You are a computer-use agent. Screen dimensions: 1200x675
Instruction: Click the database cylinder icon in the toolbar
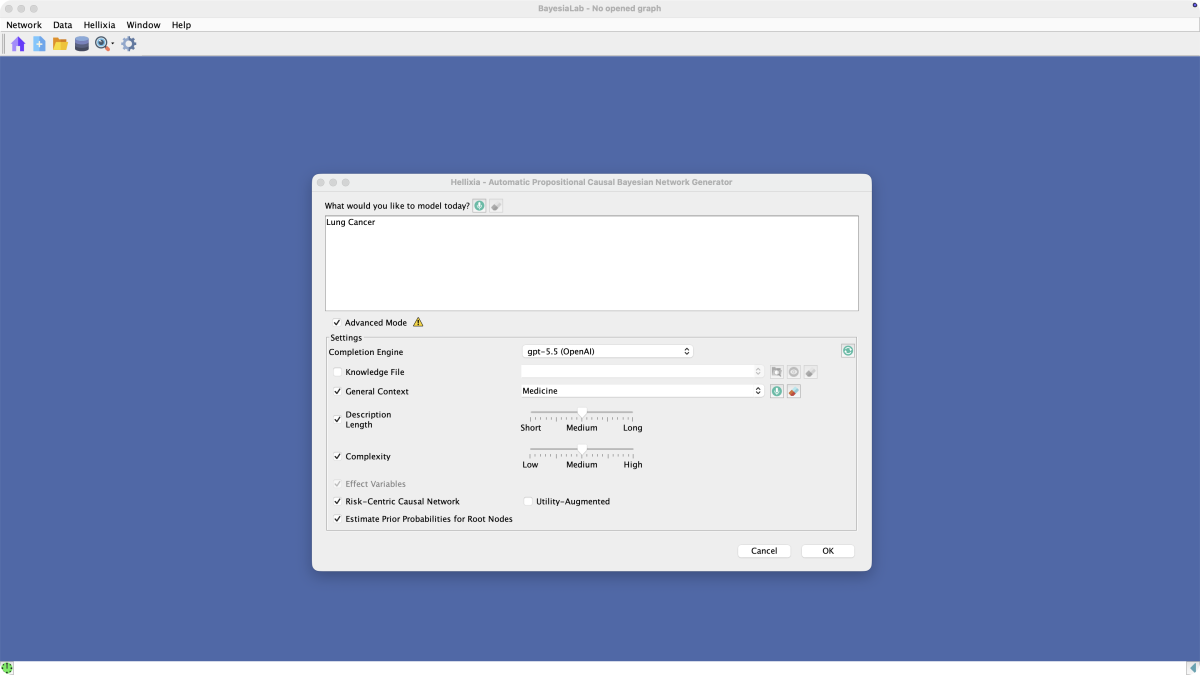pyautogui.click(x=81, y=44)
